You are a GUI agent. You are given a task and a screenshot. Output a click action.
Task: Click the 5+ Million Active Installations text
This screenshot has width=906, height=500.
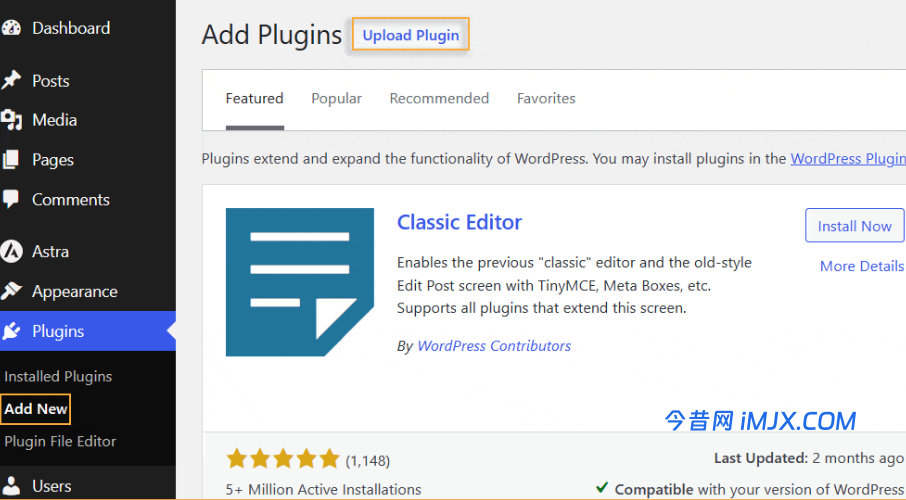click(324, 489)
